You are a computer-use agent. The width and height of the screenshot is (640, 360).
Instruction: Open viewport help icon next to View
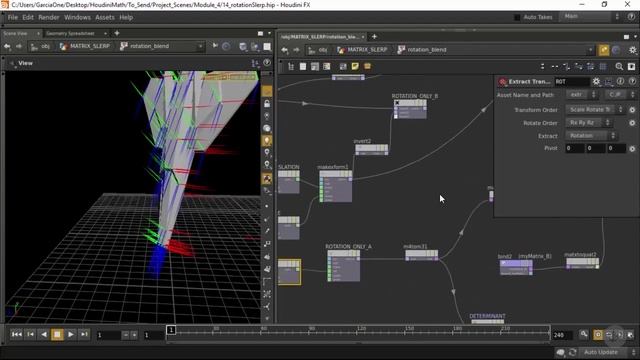point(267,63)
